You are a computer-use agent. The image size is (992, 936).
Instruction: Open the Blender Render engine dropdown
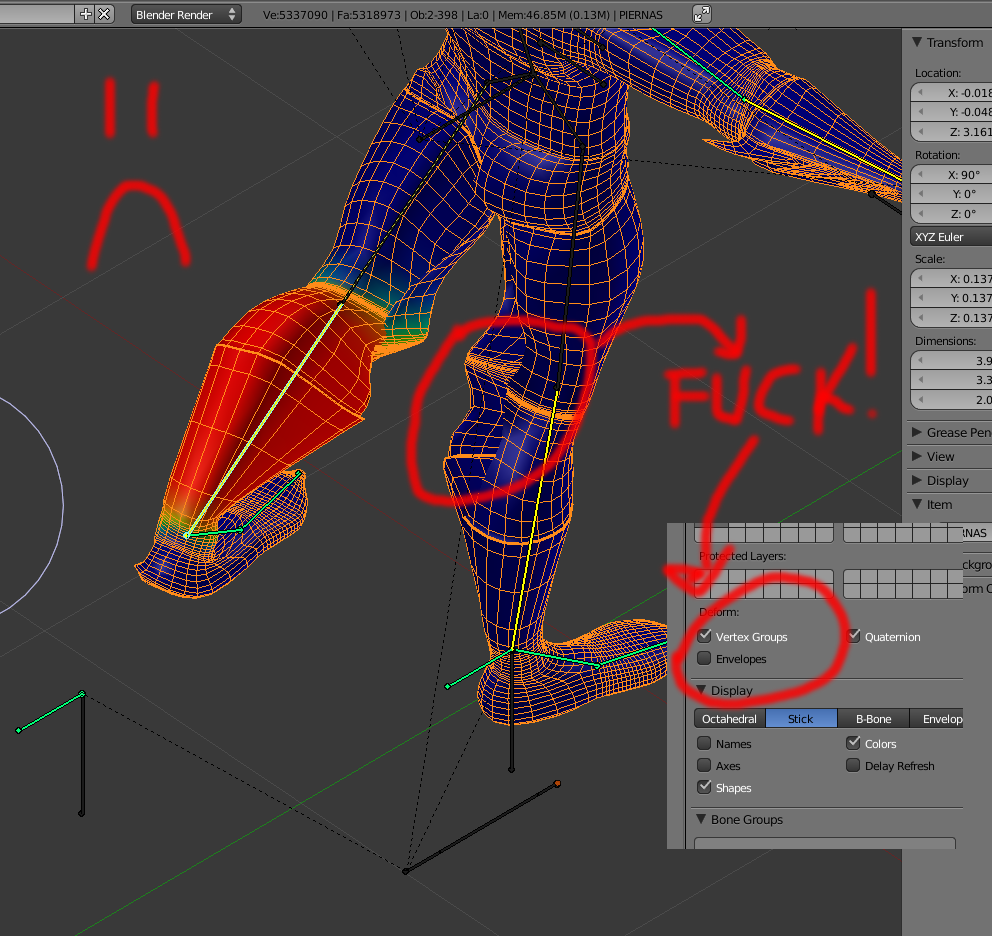[186, 15]
